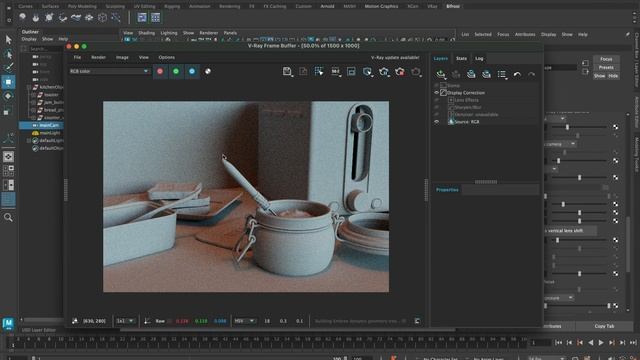Viewport: 640px width, 360px height.
Task: Open the Options menu in V-Ray Frame Buffer
Action: pos(167,58)
